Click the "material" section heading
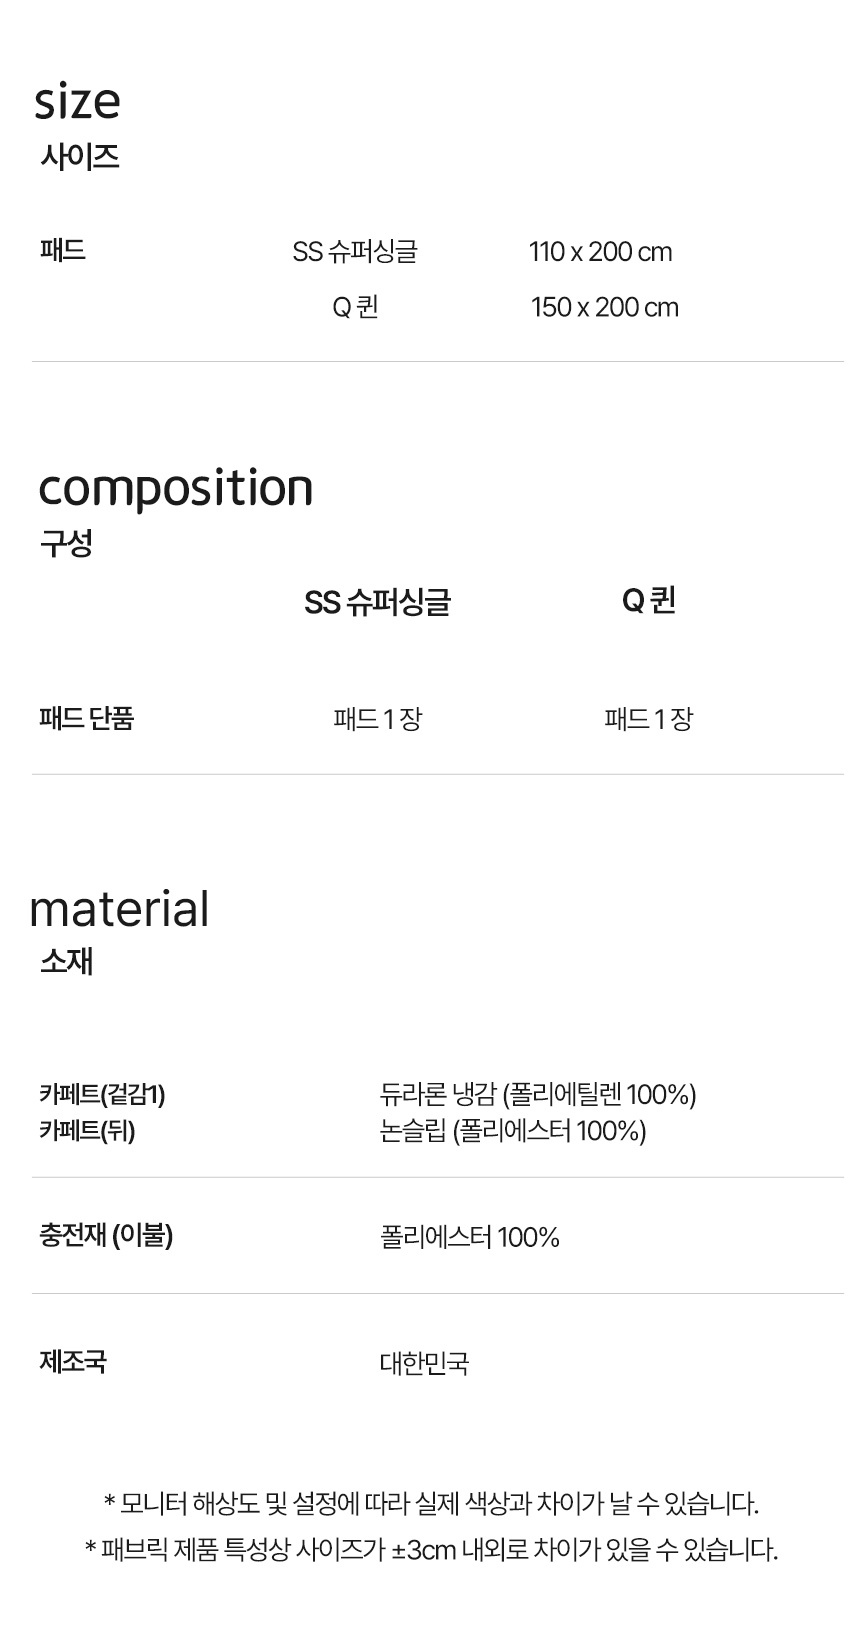The width and height of the screenshot is (860, 1636). point(119,909)
